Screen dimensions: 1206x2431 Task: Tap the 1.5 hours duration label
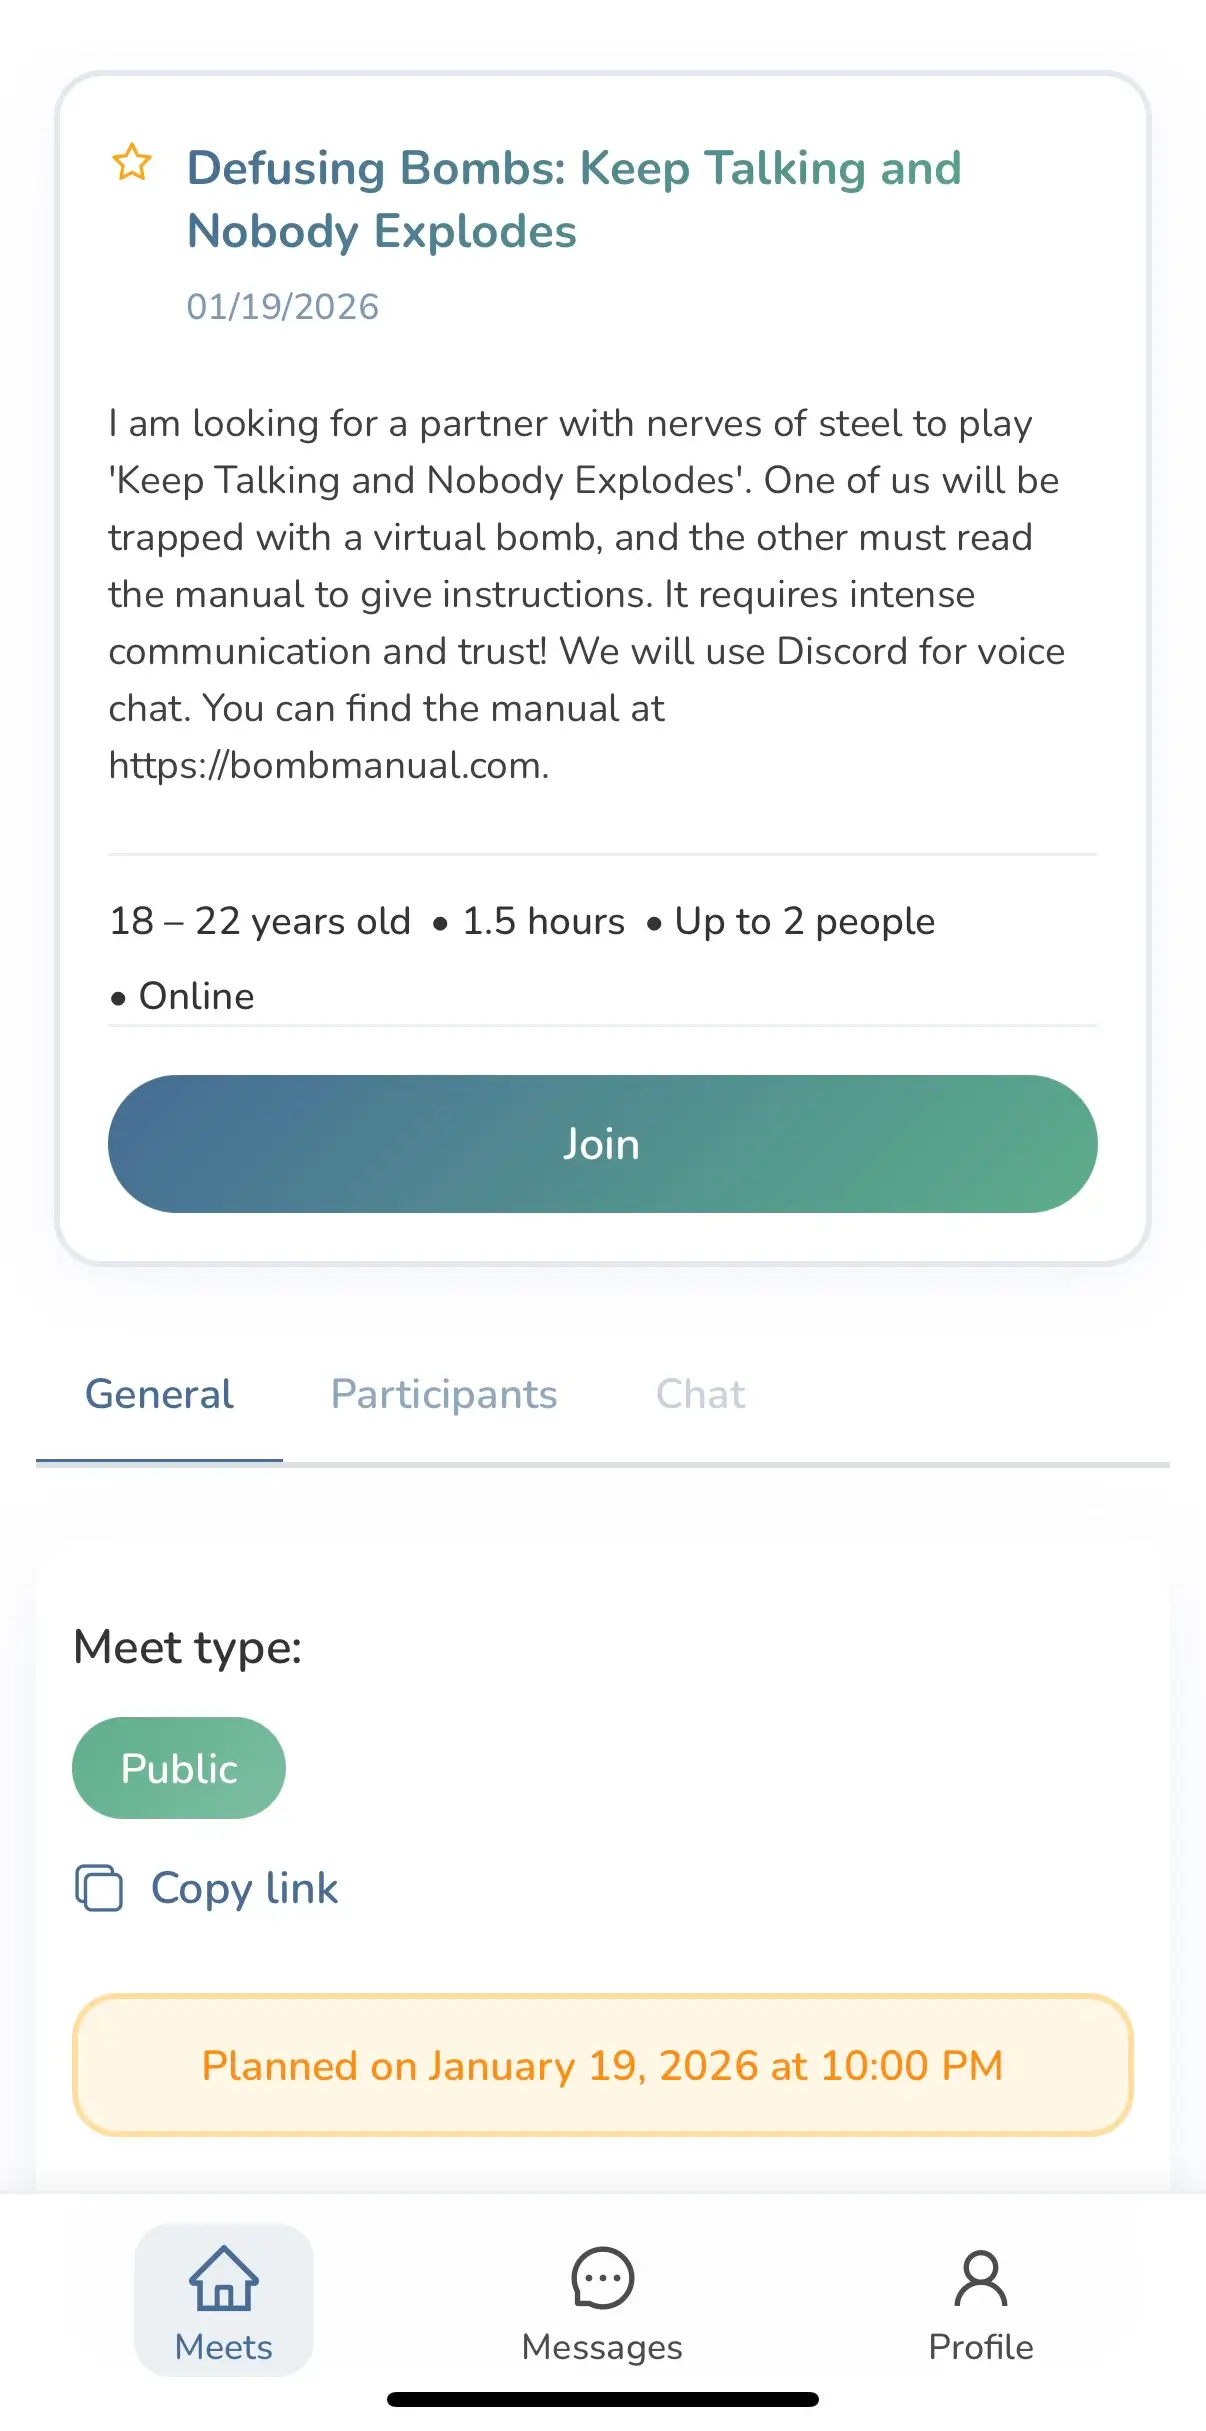coord(543,921)
